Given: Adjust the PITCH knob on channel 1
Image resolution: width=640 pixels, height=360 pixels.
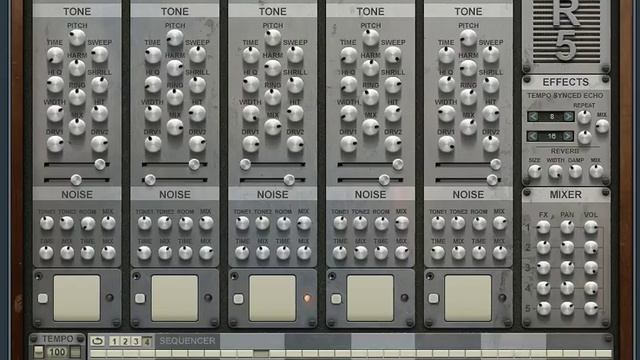Looking at the screenshot, I should click(x=77, y=38).
